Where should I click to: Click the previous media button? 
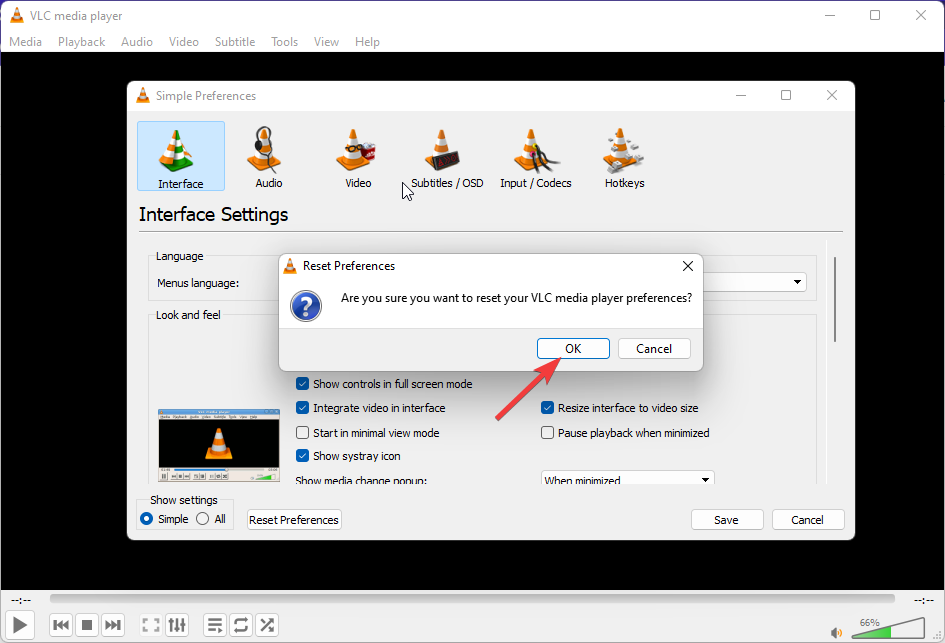pos(61,625)
